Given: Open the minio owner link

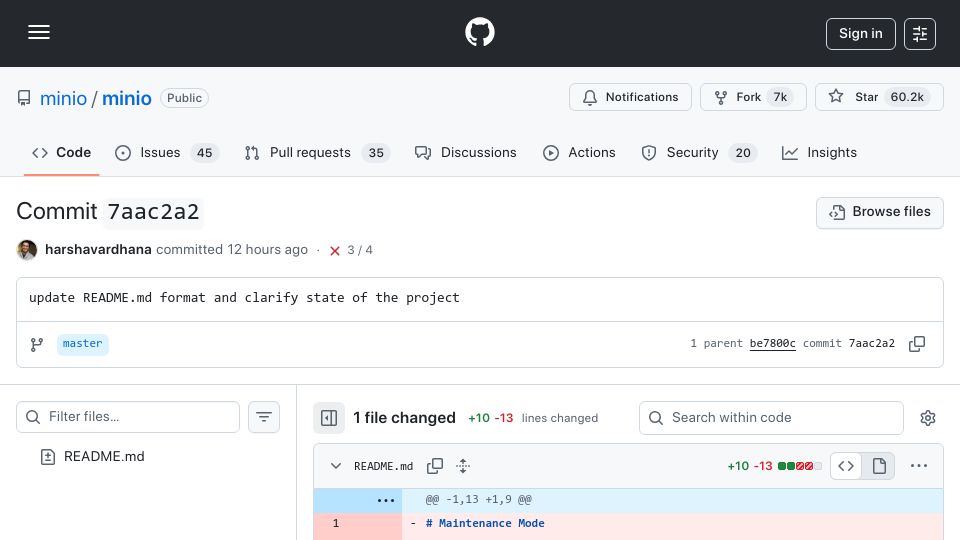Looking at the screenshot, I should pyautogui.click(x=63, y=98).
